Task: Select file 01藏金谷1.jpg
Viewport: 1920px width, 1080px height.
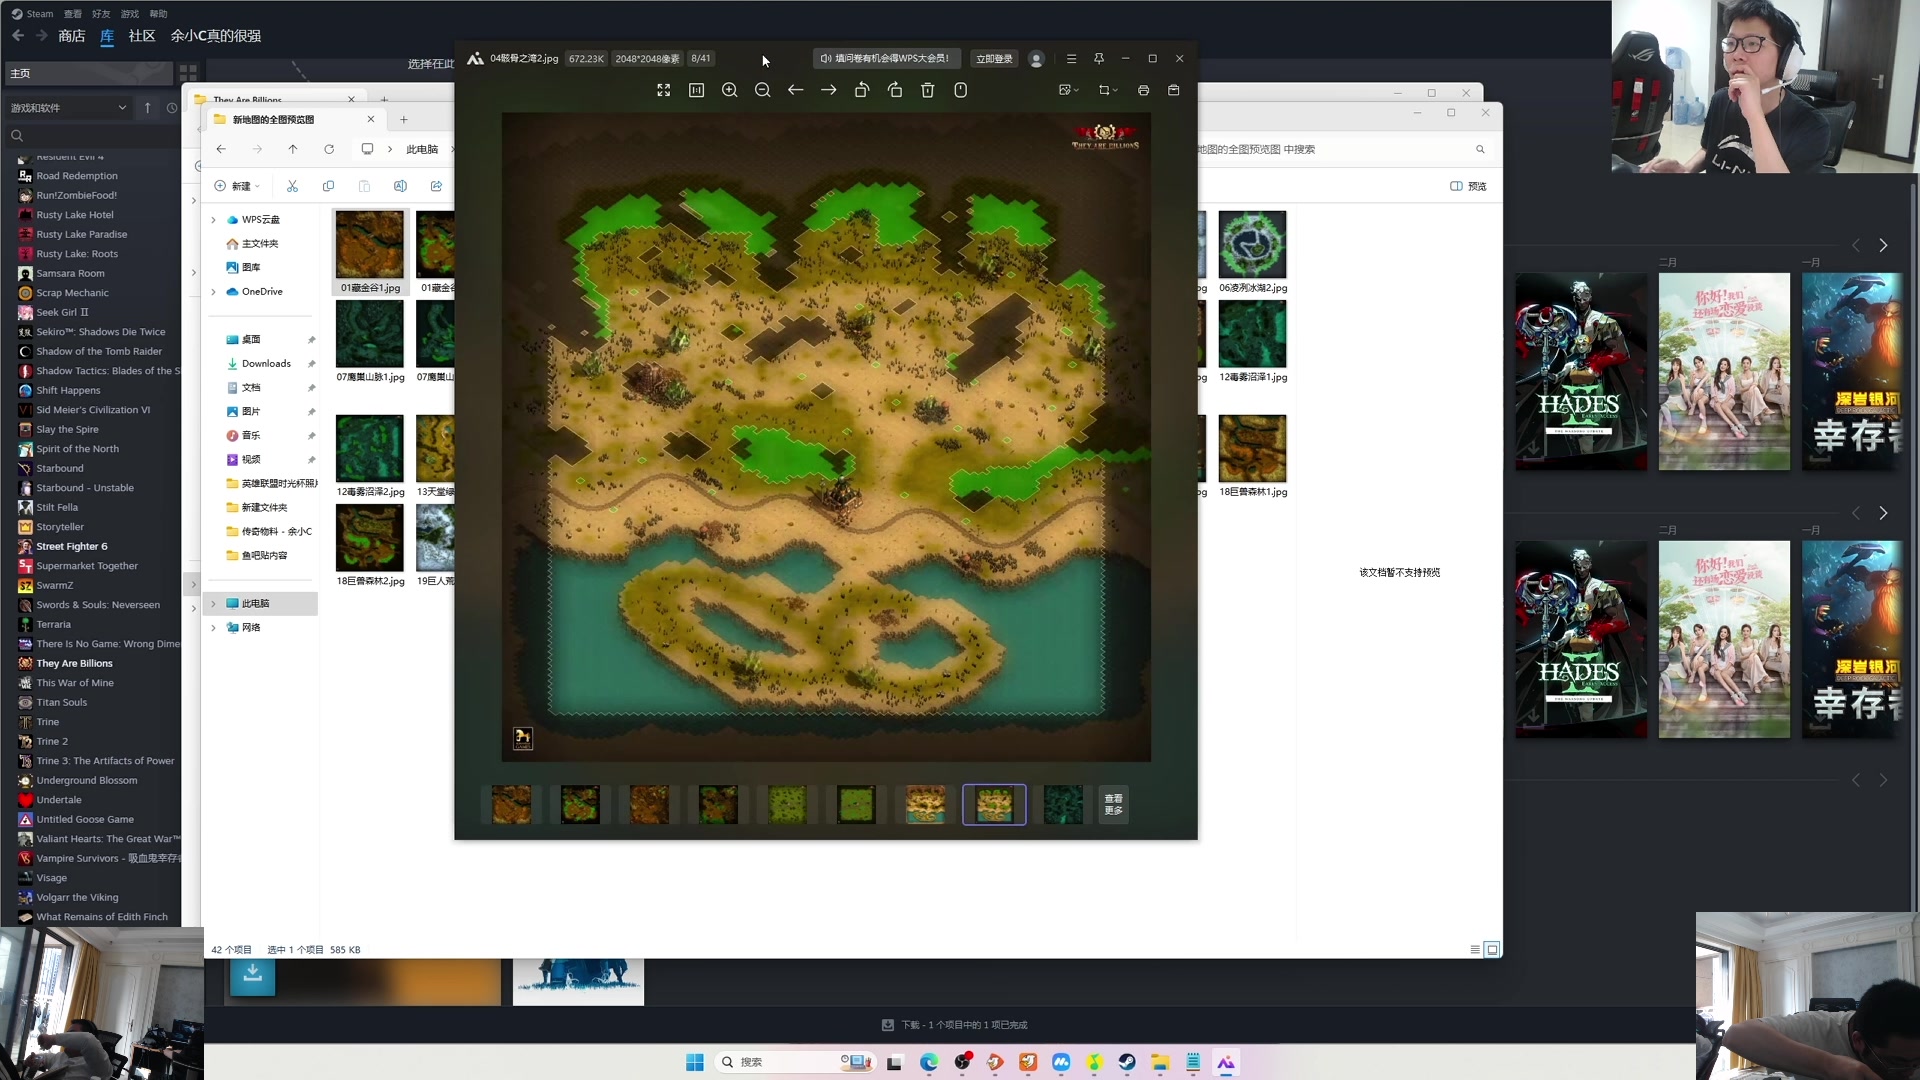Action: (x=370, y=252)
